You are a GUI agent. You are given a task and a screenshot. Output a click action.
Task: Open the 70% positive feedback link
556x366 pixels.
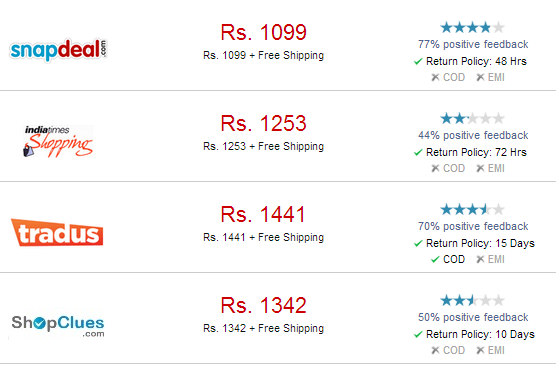[x=473, y=226]
